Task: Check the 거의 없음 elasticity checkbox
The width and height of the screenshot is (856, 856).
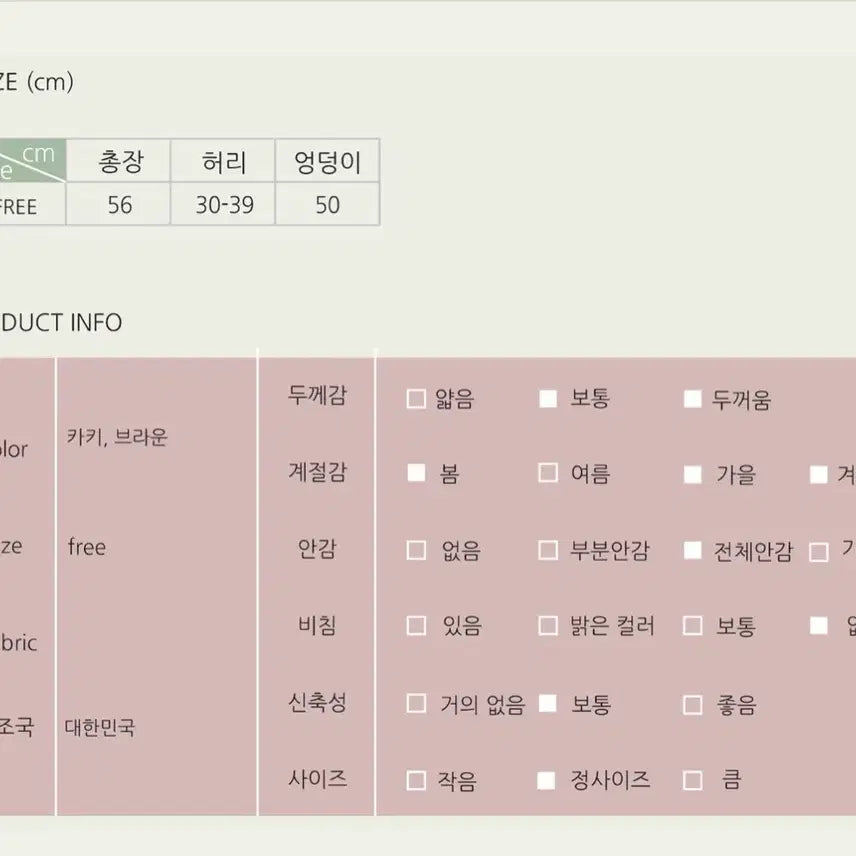Action: point(416,704)
